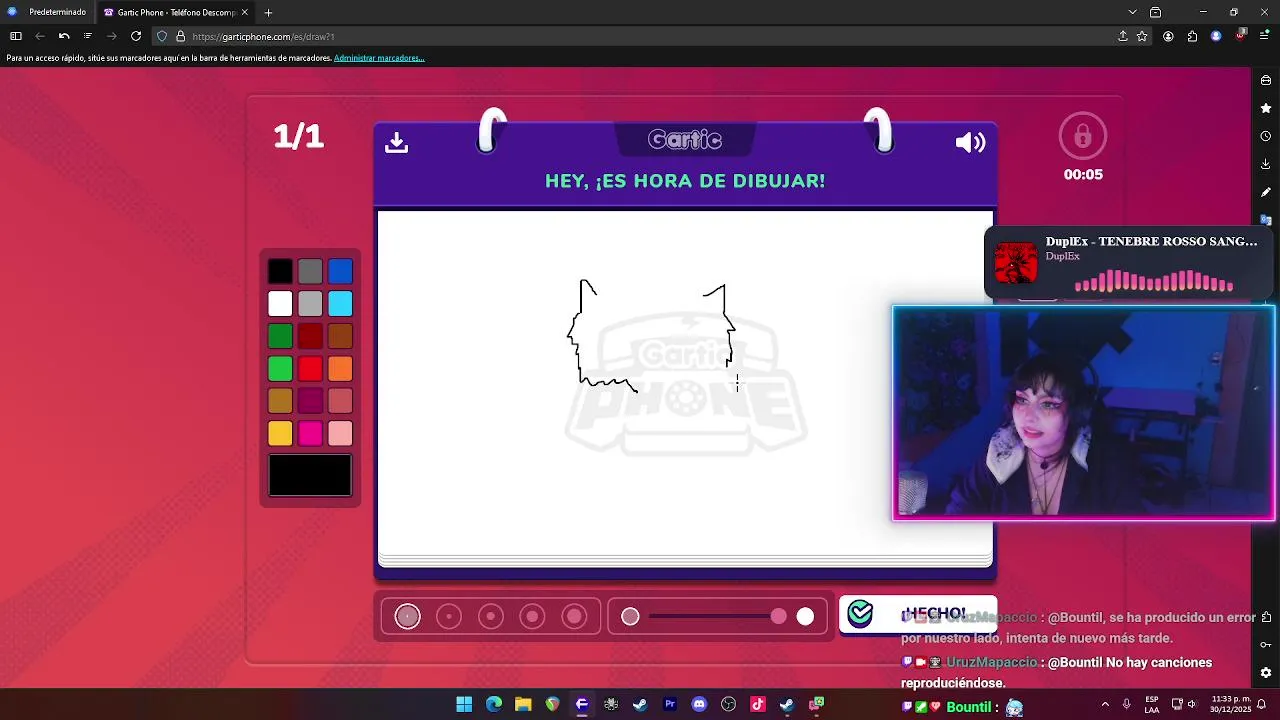
Task: Click the opacity slider handle
Action: 778,616
